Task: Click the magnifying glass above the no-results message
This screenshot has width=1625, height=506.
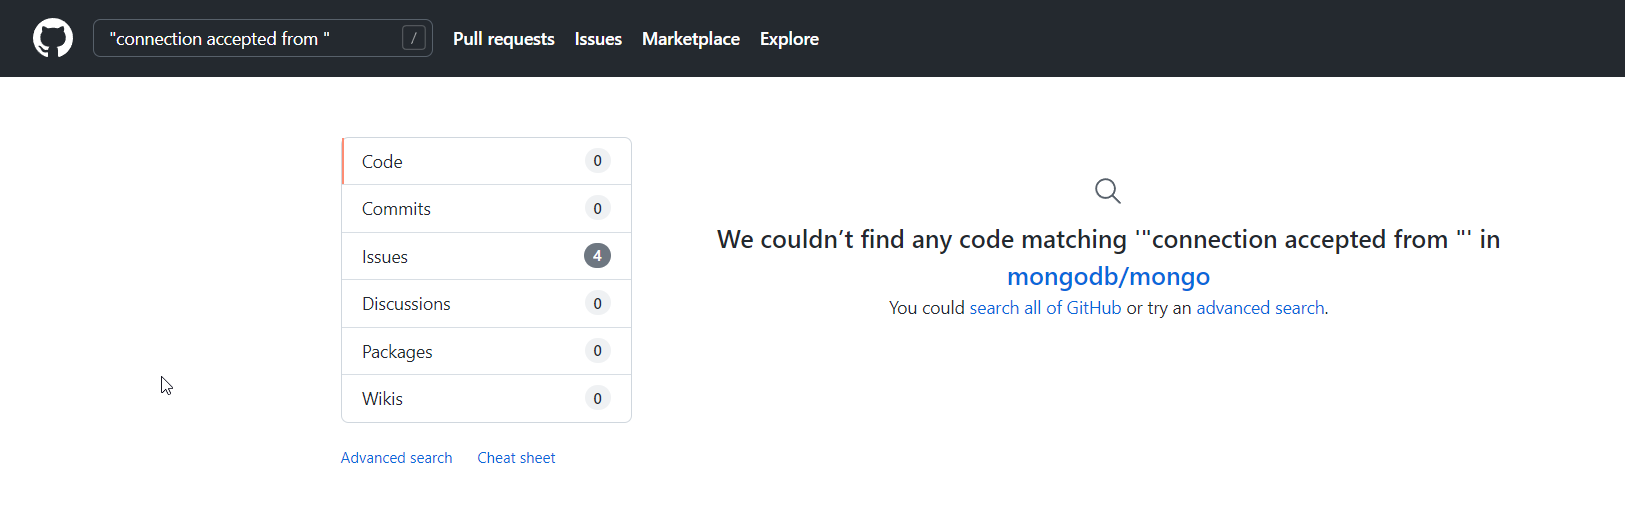Action: [1107, 190]
